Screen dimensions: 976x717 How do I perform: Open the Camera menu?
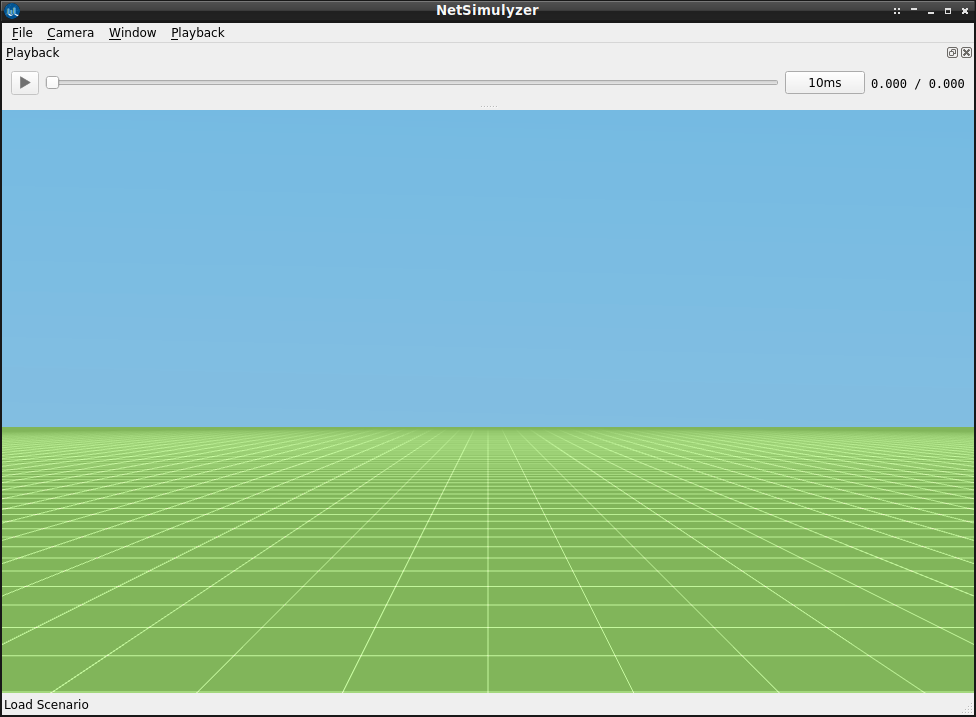pyautogui.click(x=70, y=32)
